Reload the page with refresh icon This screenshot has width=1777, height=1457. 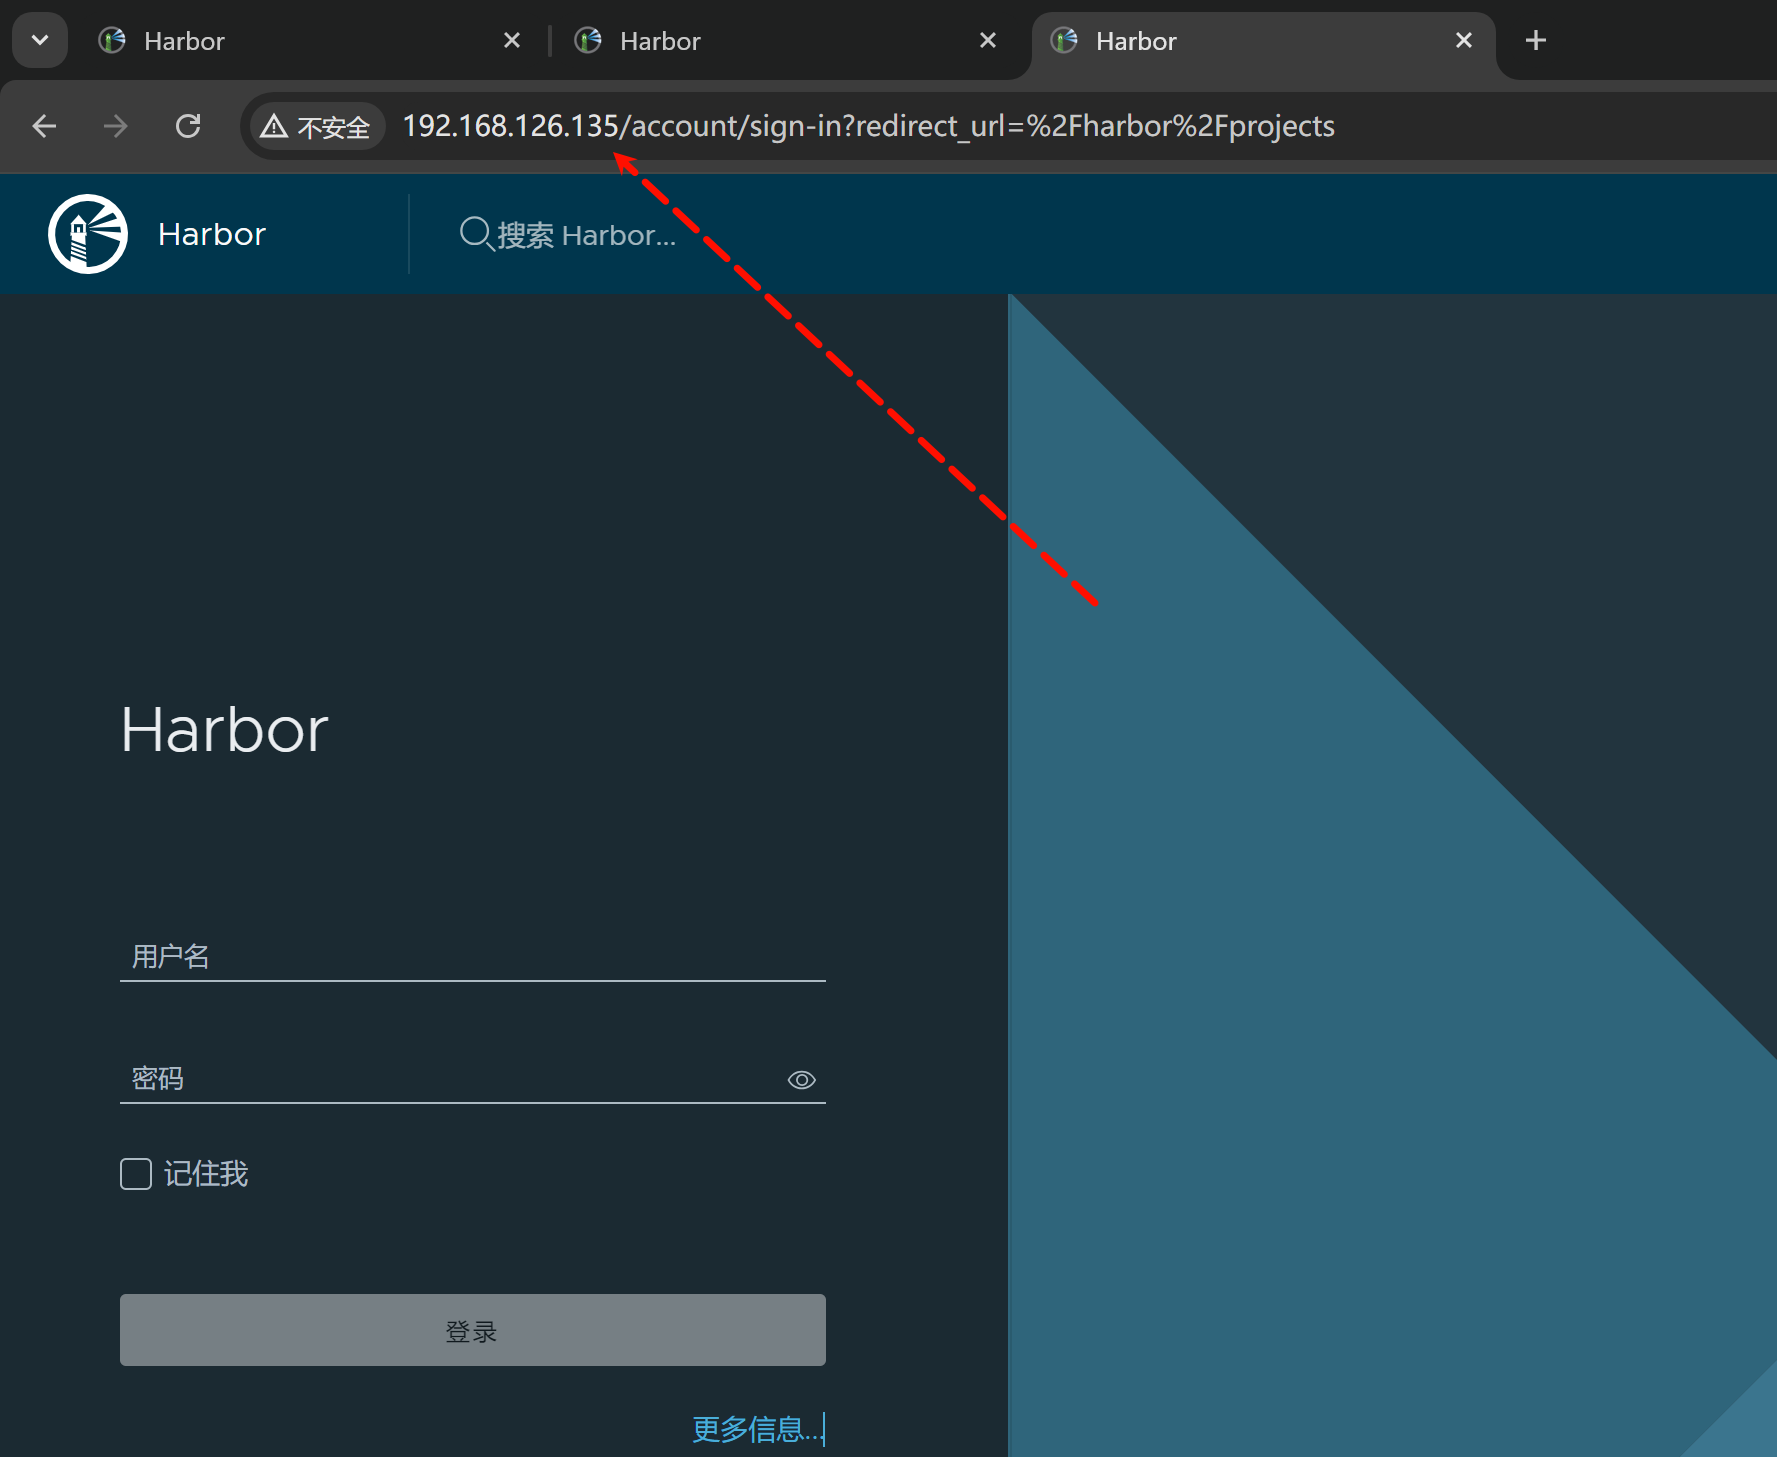[188, 126]
